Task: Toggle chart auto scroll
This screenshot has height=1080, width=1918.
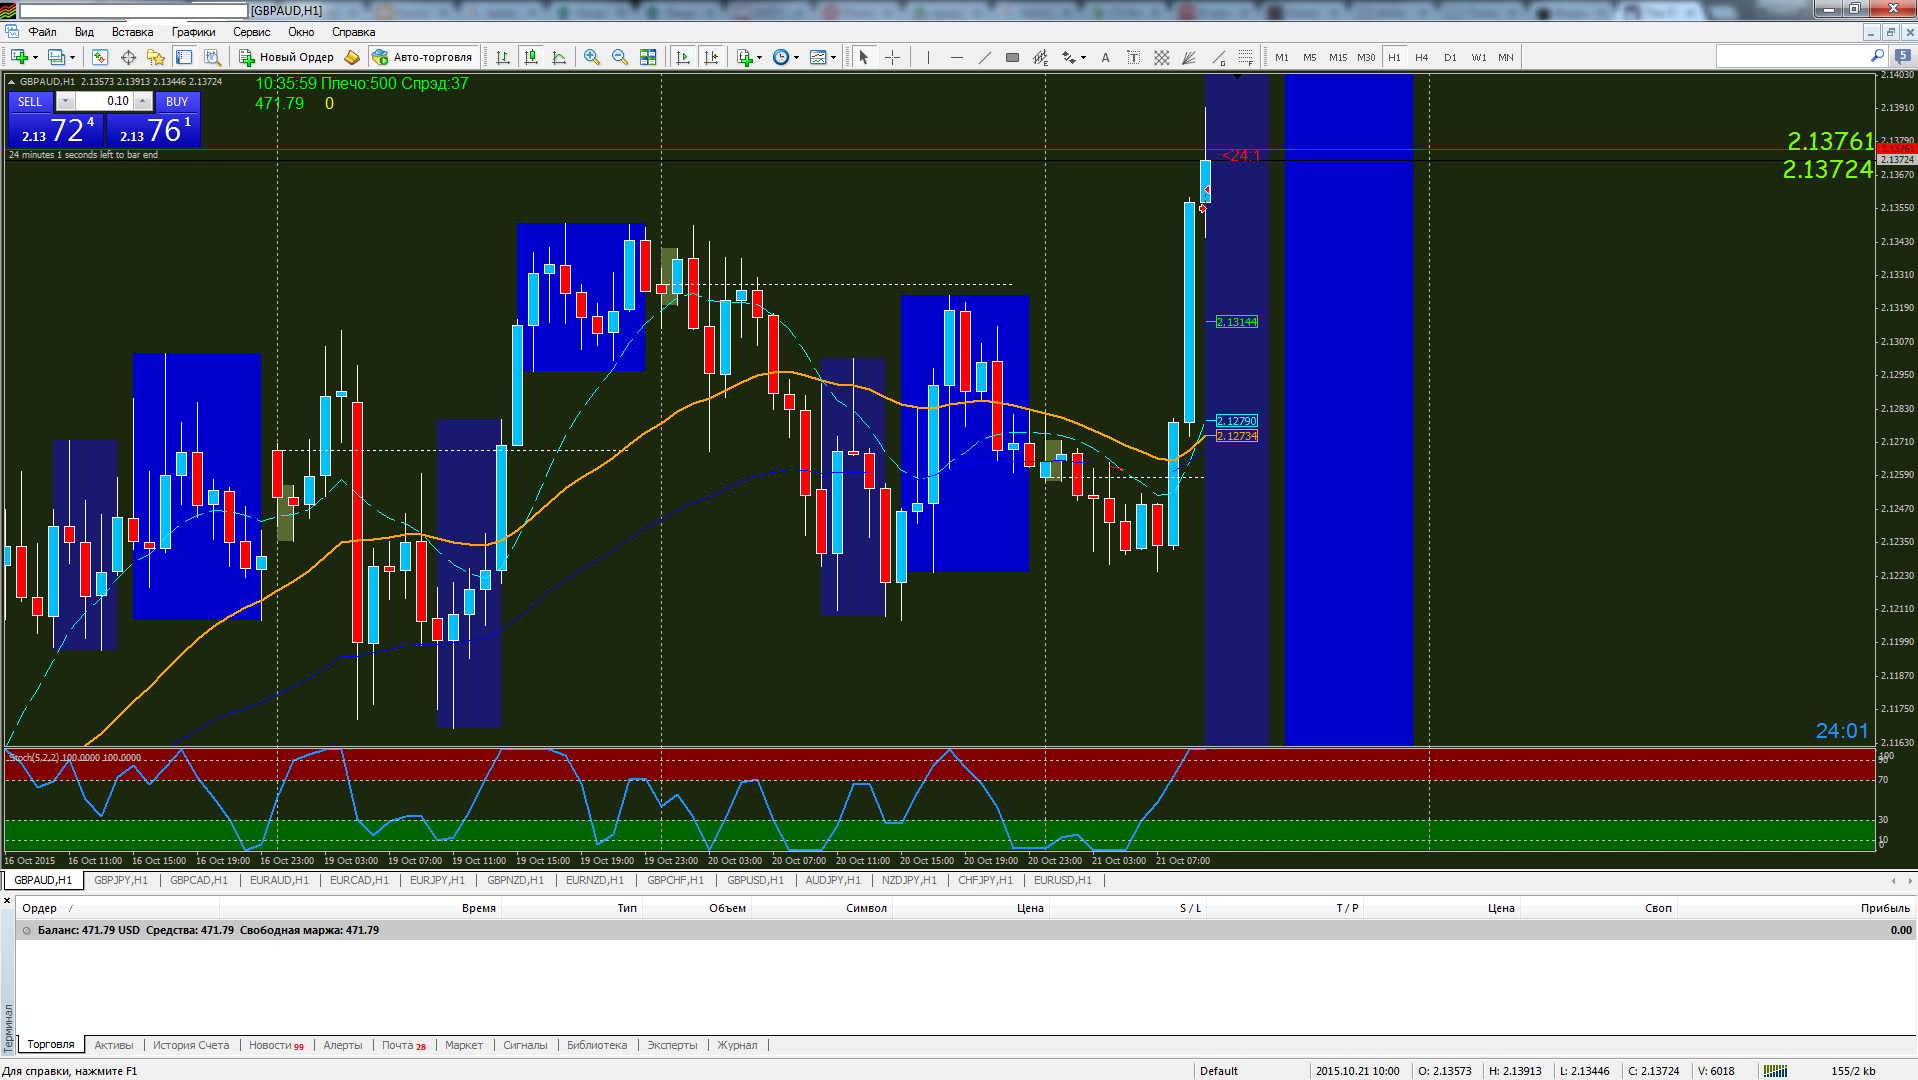Action: 683,57
